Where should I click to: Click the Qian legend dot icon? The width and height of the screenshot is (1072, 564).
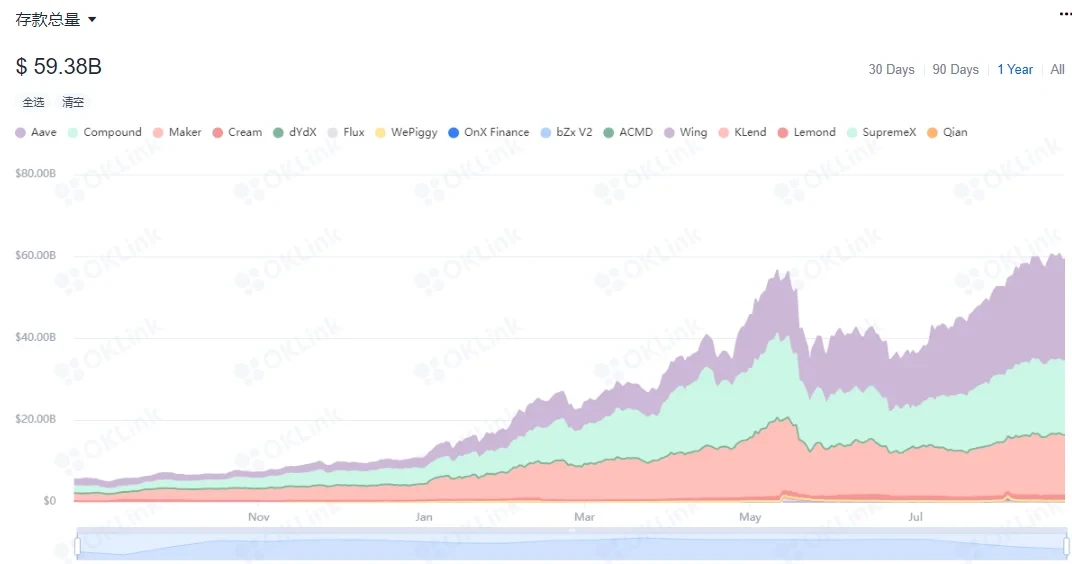click(933, 132)
